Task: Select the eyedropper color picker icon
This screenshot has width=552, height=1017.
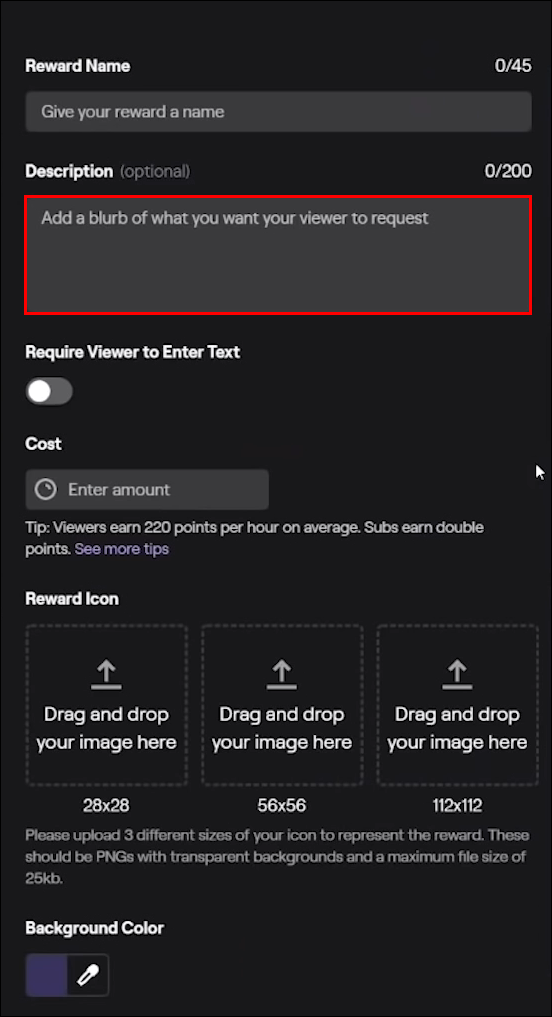Action: 88,975
